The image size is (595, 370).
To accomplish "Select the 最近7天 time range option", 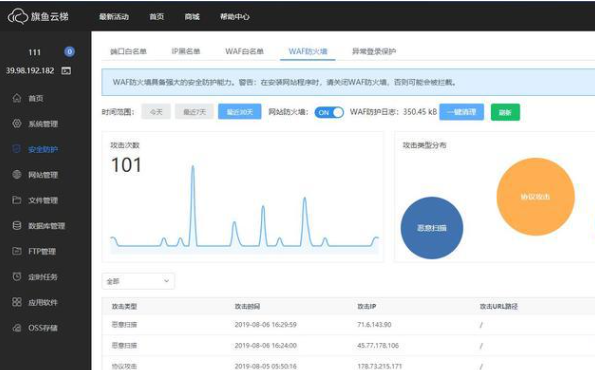I will pos(194,112).
